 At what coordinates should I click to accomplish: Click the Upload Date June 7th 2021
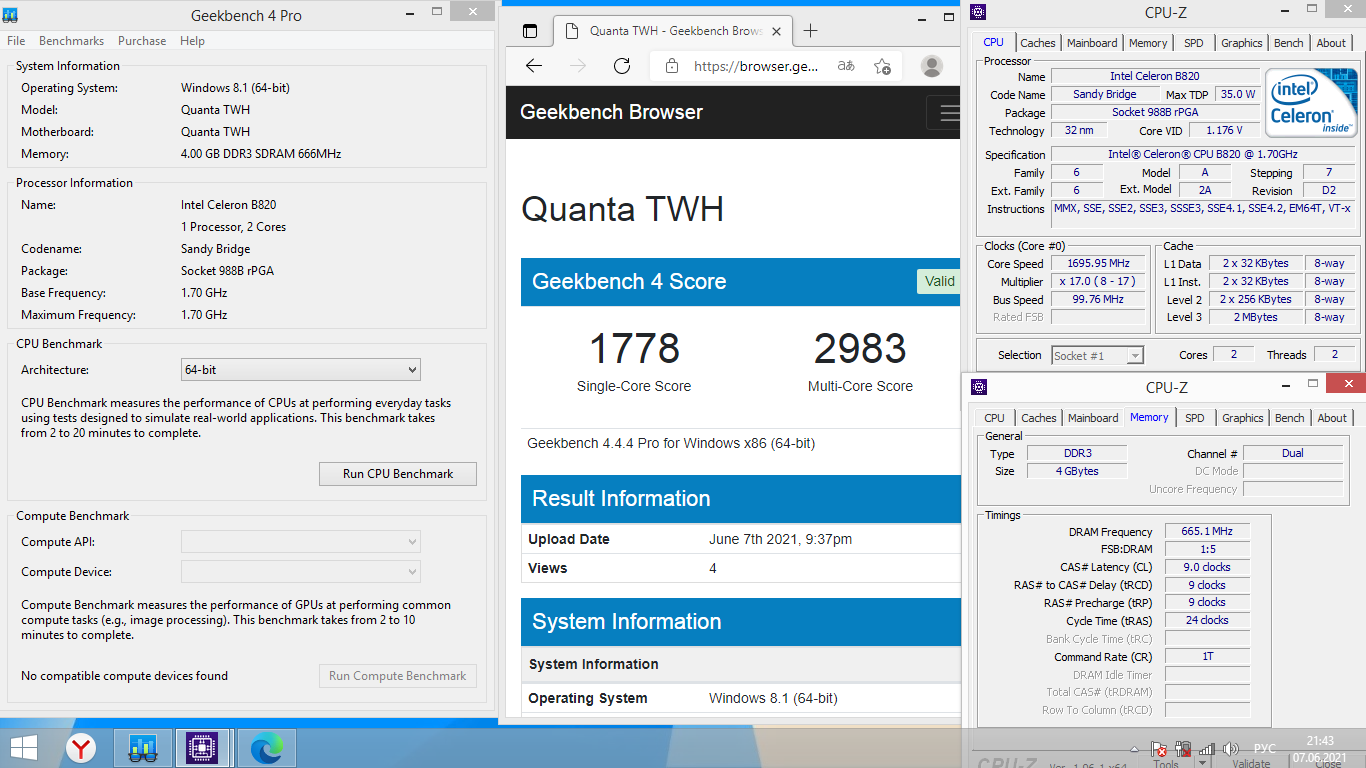780,539
